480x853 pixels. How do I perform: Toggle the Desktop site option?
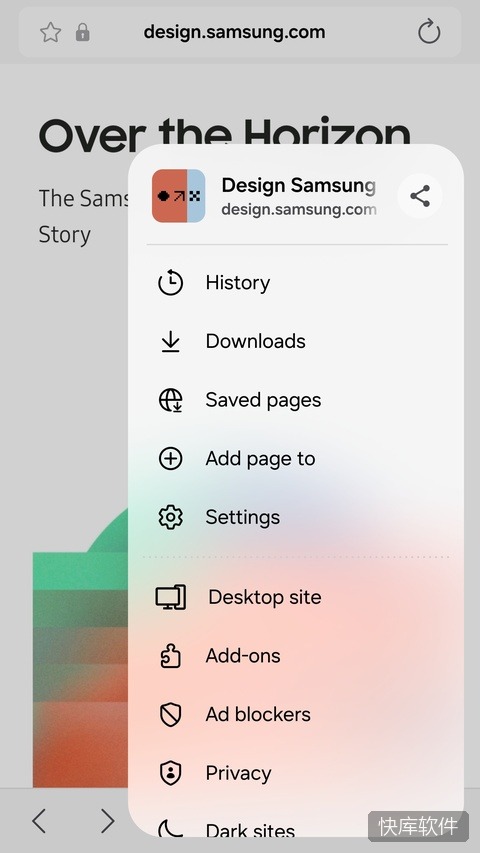coord(296,597)
